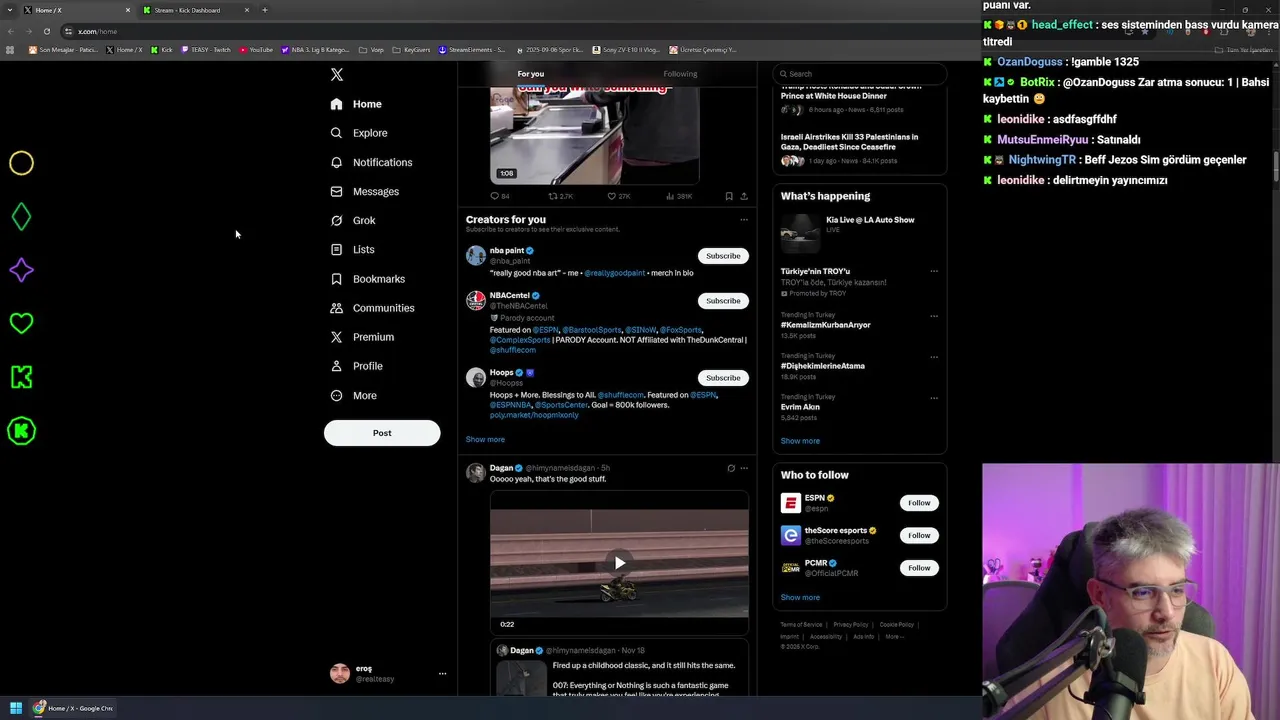Switch to the For you tab

point(531,74)
